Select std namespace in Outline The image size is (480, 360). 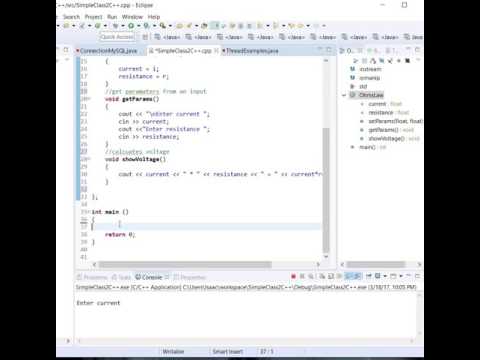click(363, 86)
